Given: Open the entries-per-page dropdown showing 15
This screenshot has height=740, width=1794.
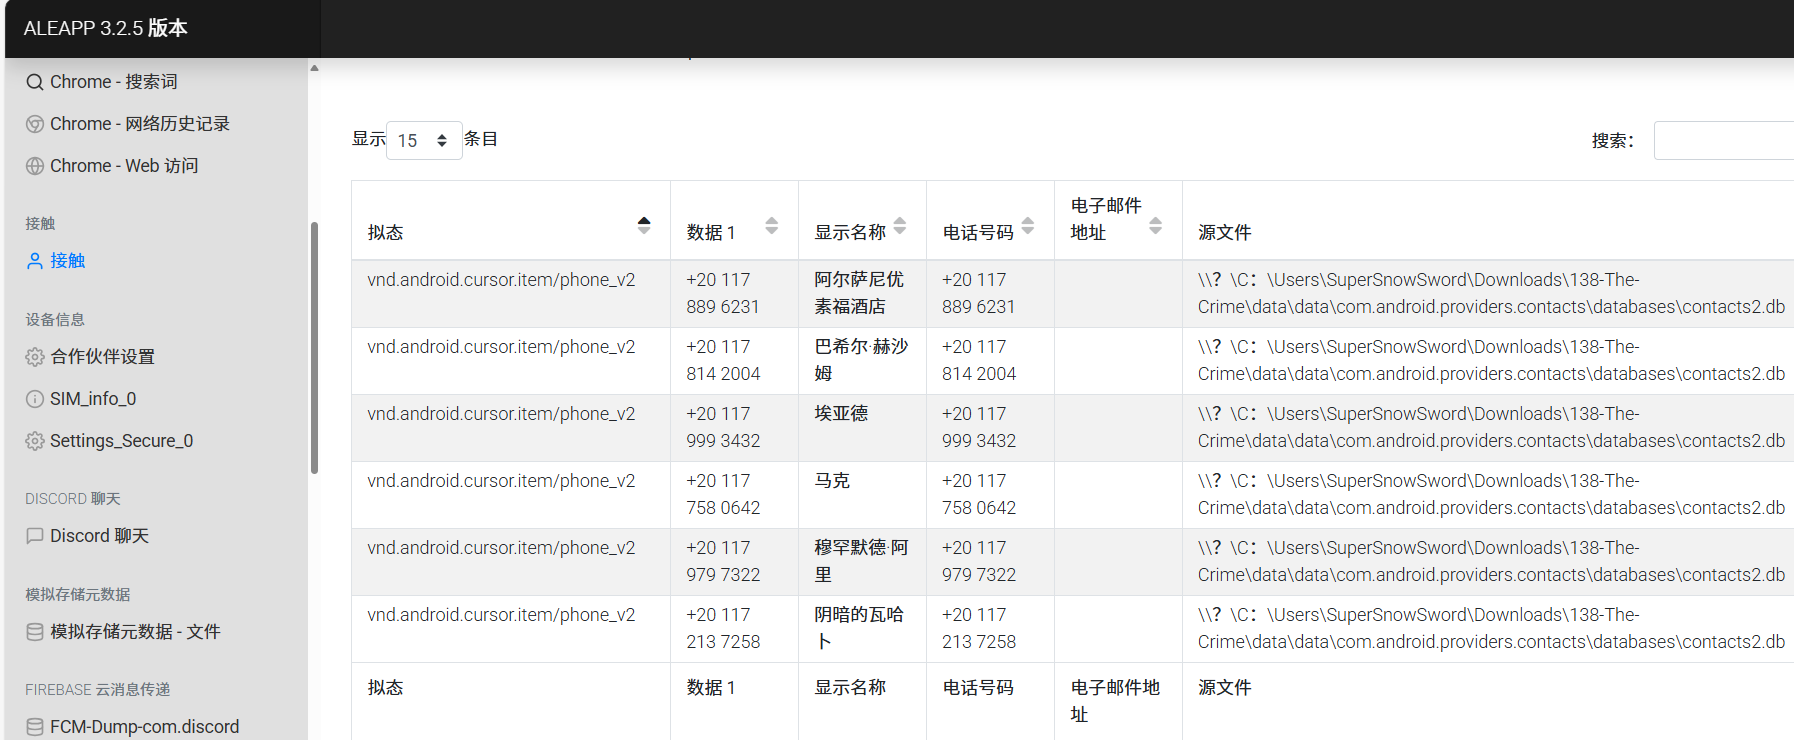Looking at the screenshot, I should coord(424,140).
